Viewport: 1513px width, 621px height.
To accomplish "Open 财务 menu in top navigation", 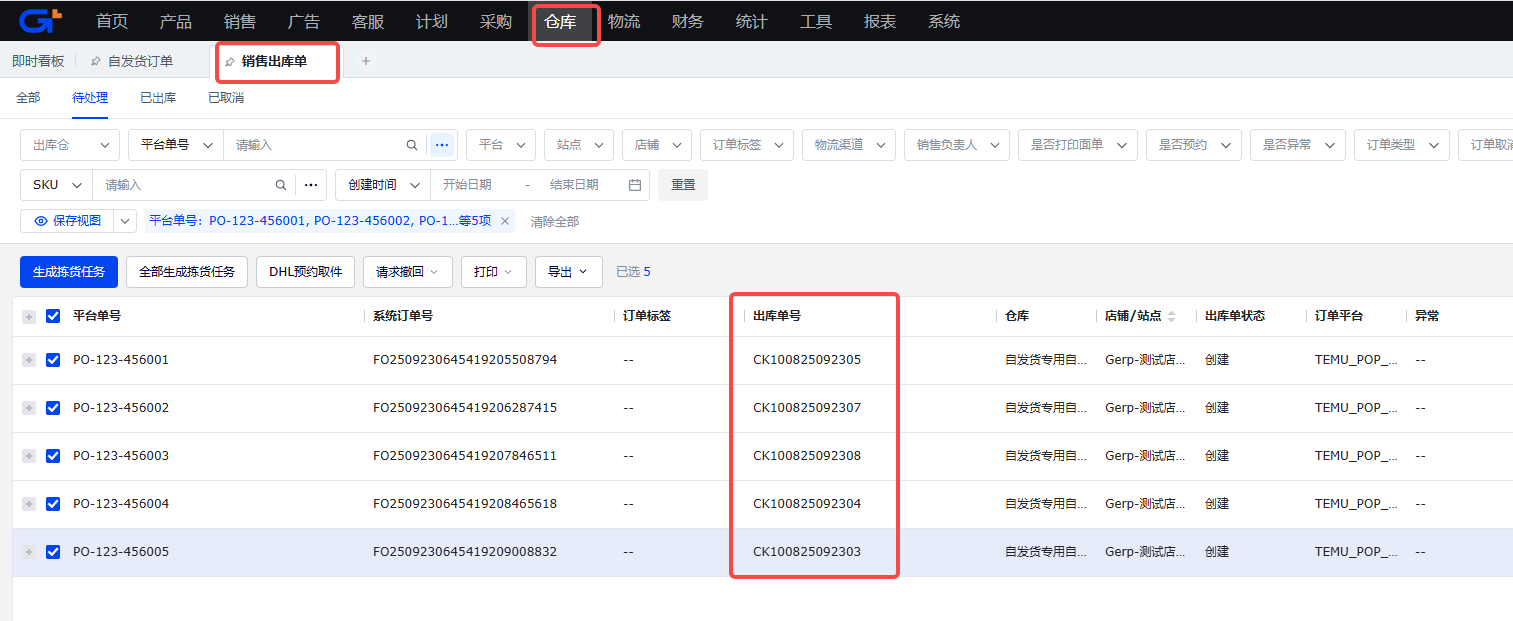I will (688, 21).
